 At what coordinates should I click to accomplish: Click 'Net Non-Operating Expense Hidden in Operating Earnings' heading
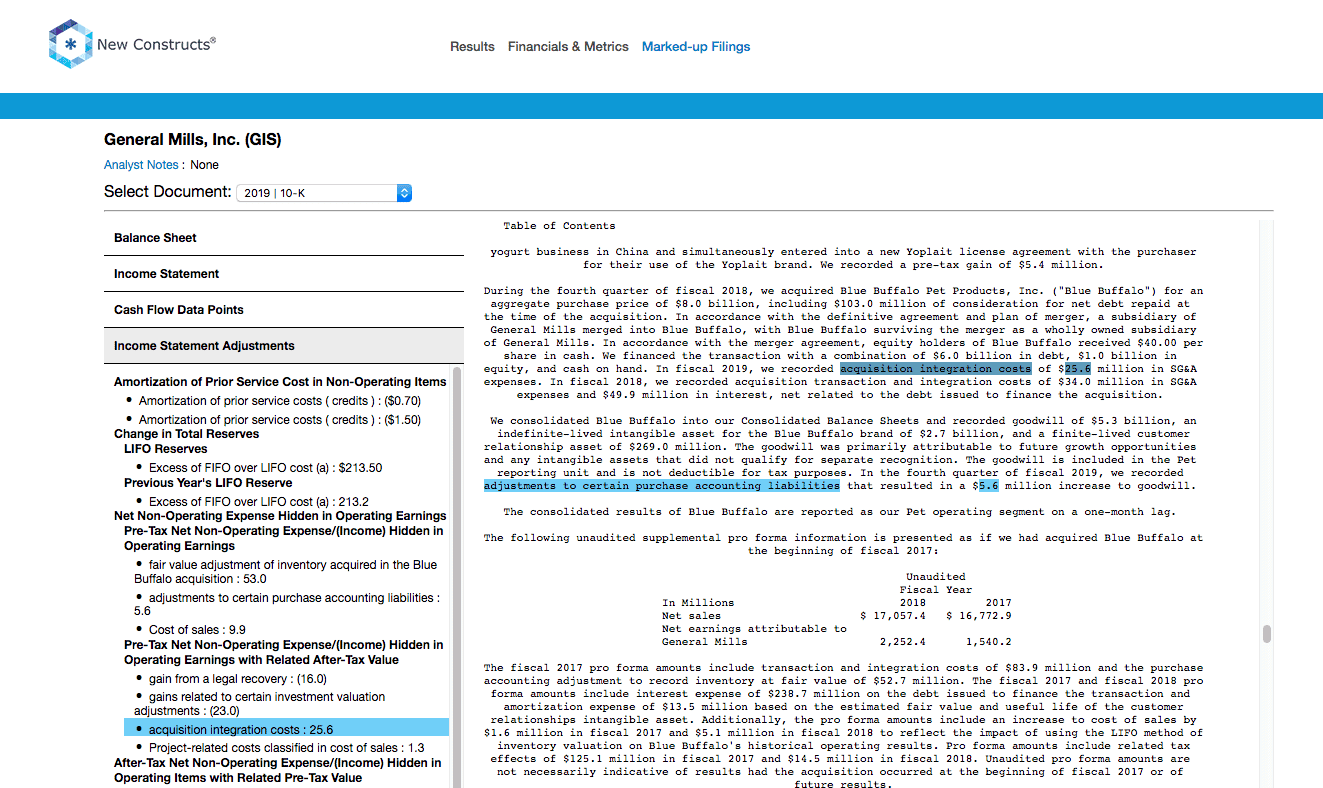280,516
